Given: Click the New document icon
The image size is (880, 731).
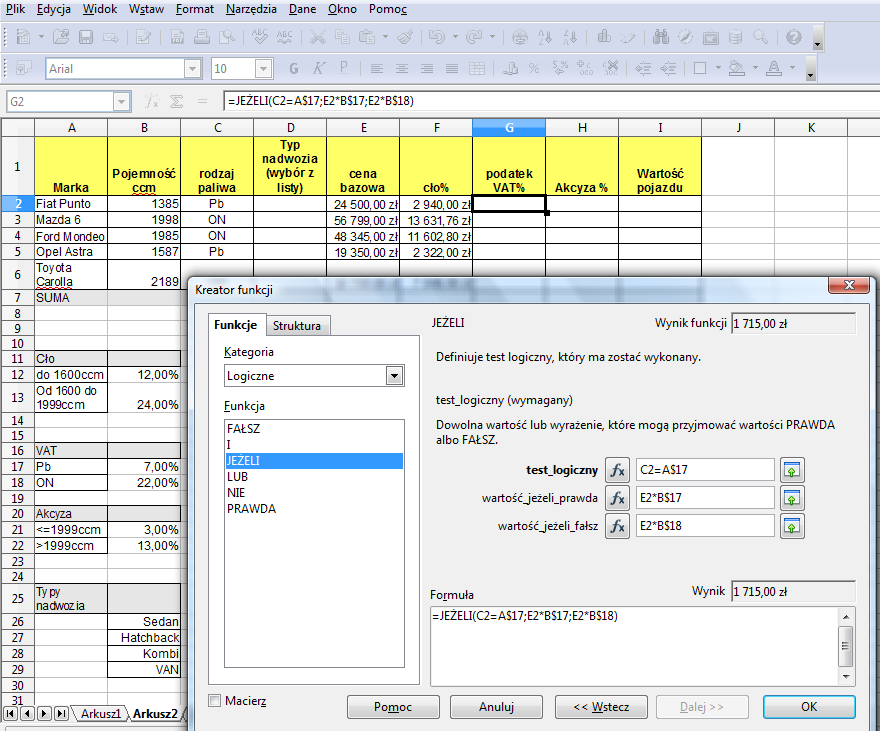Looking at the screenshot, I should (x=23, y=37).
